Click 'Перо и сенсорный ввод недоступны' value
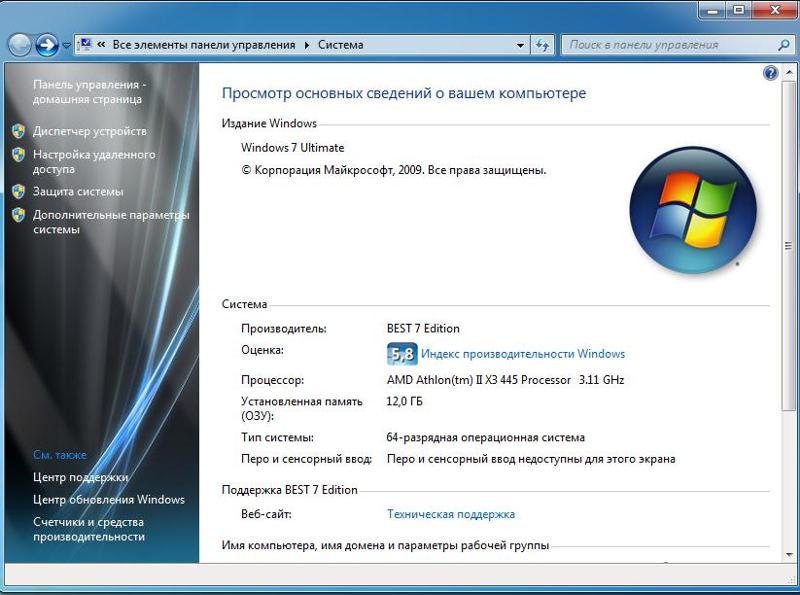This screenshot has width=800, height=595. click(531, 459)
